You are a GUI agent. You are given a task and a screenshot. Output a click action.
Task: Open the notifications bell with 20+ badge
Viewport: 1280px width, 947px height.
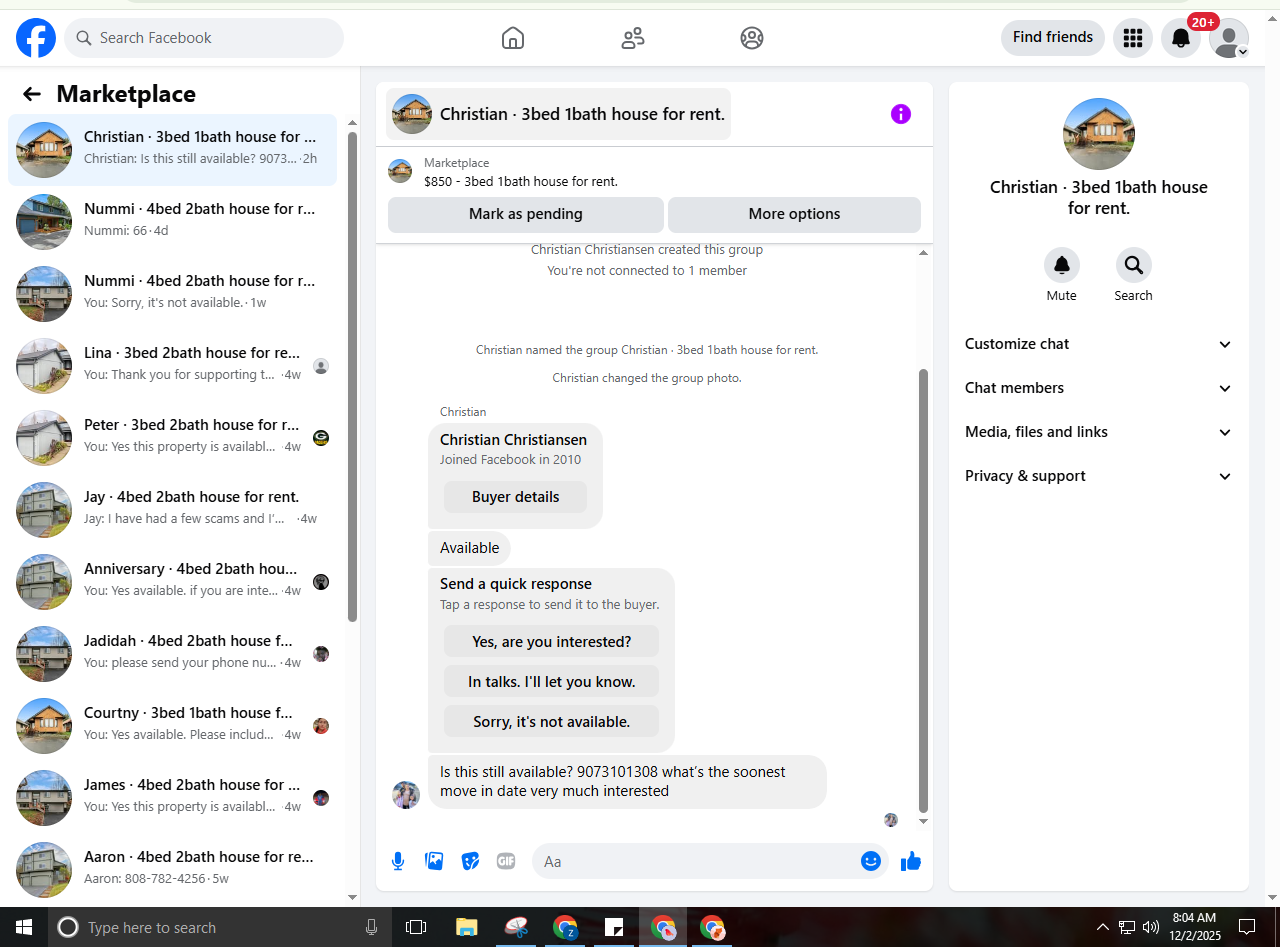tap(1181, 38)
